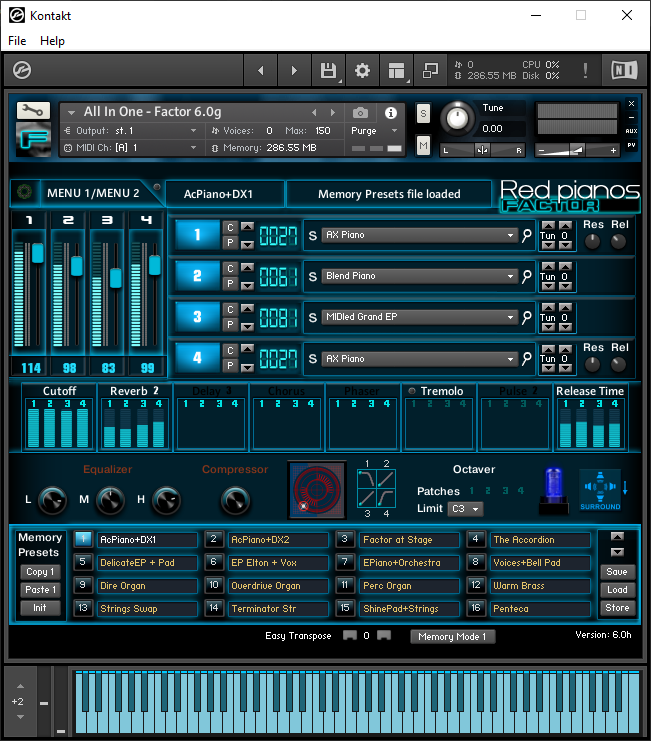
Task: Increase Easy Transpose with right button
Action: tap(384, 635)
